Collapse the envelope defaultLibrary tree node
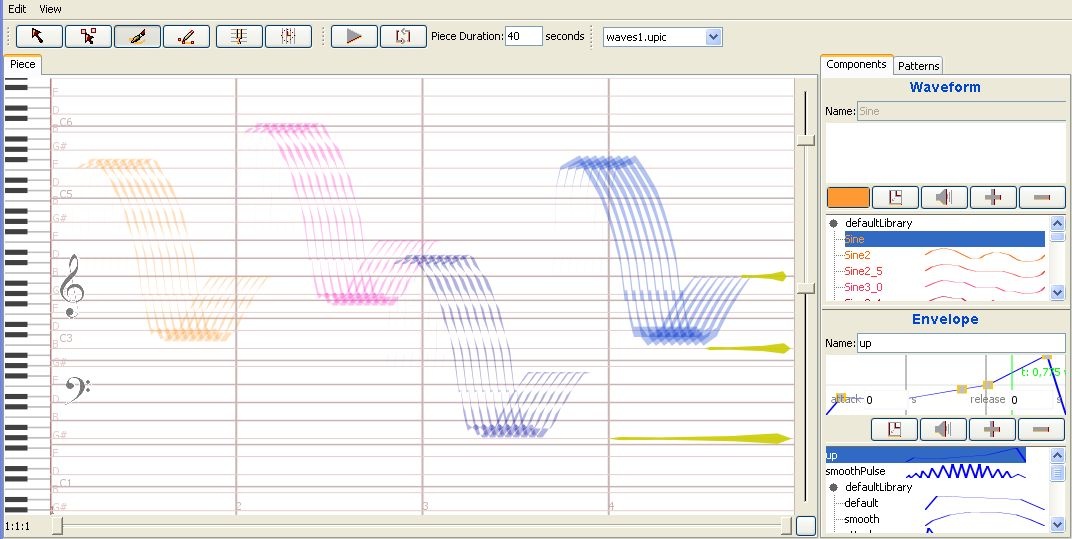This screenshot has width=1072, height=539. tap(833, 488)
